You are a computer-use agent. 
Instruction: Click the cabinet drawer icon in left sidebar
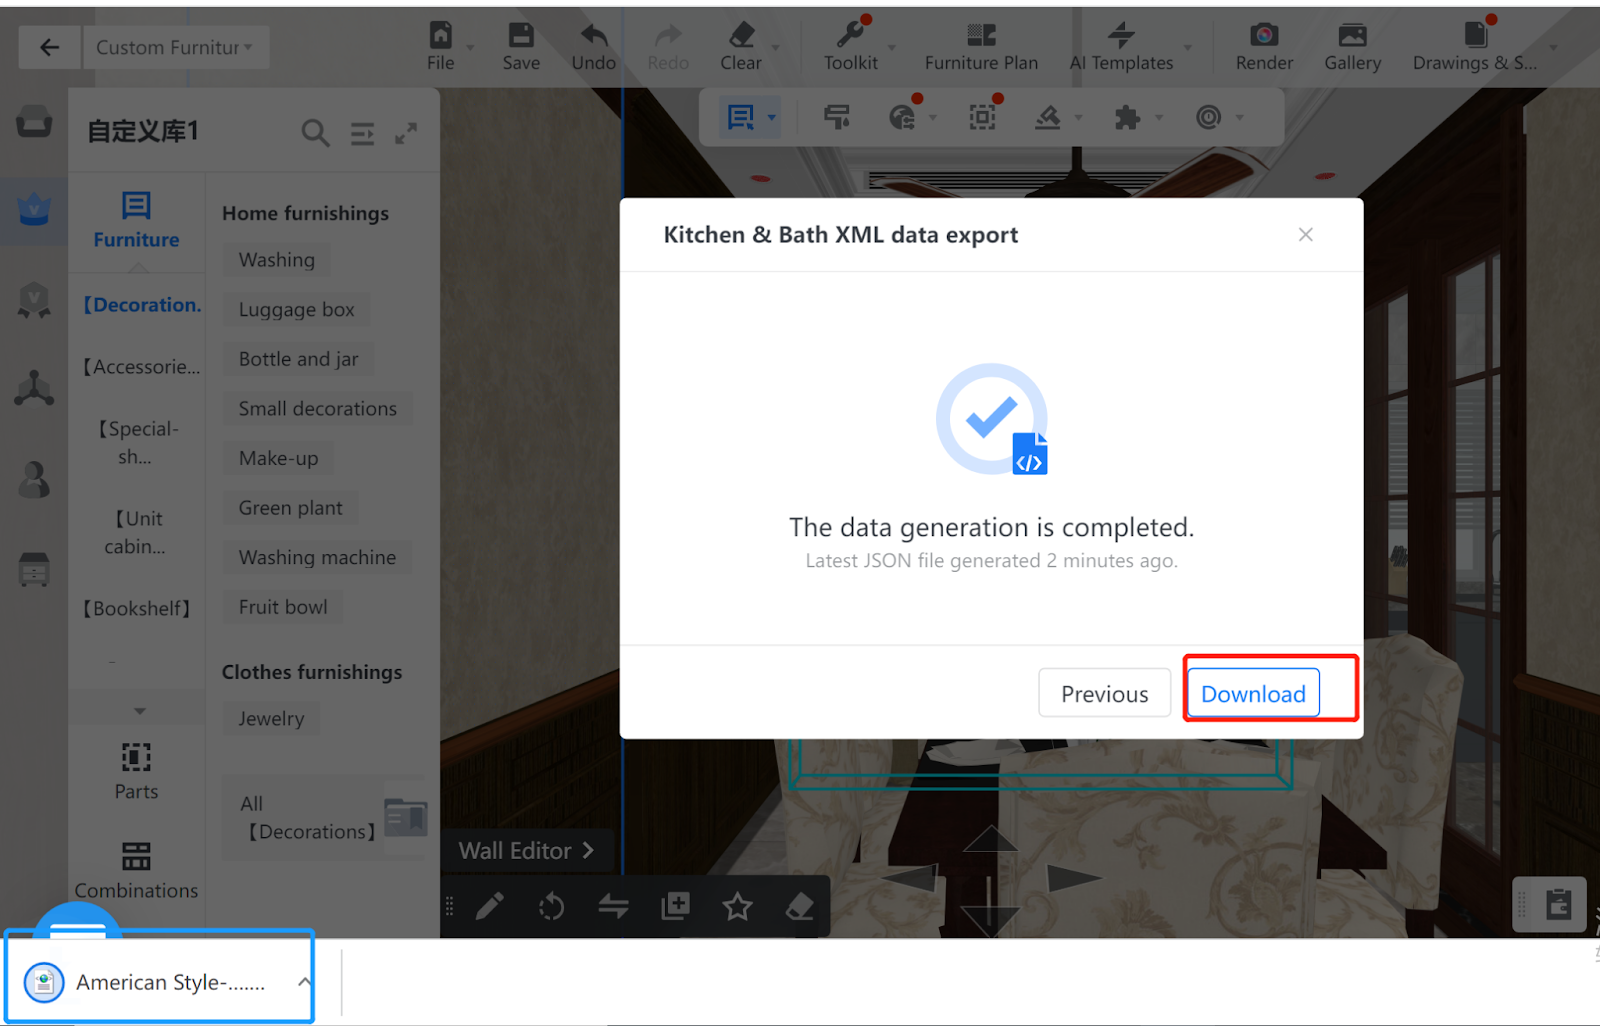point(34,569)
